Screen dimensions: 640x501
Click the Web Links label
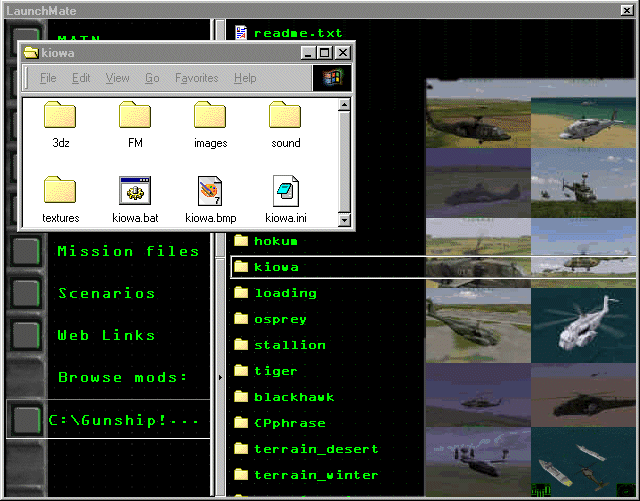[107, 335]
